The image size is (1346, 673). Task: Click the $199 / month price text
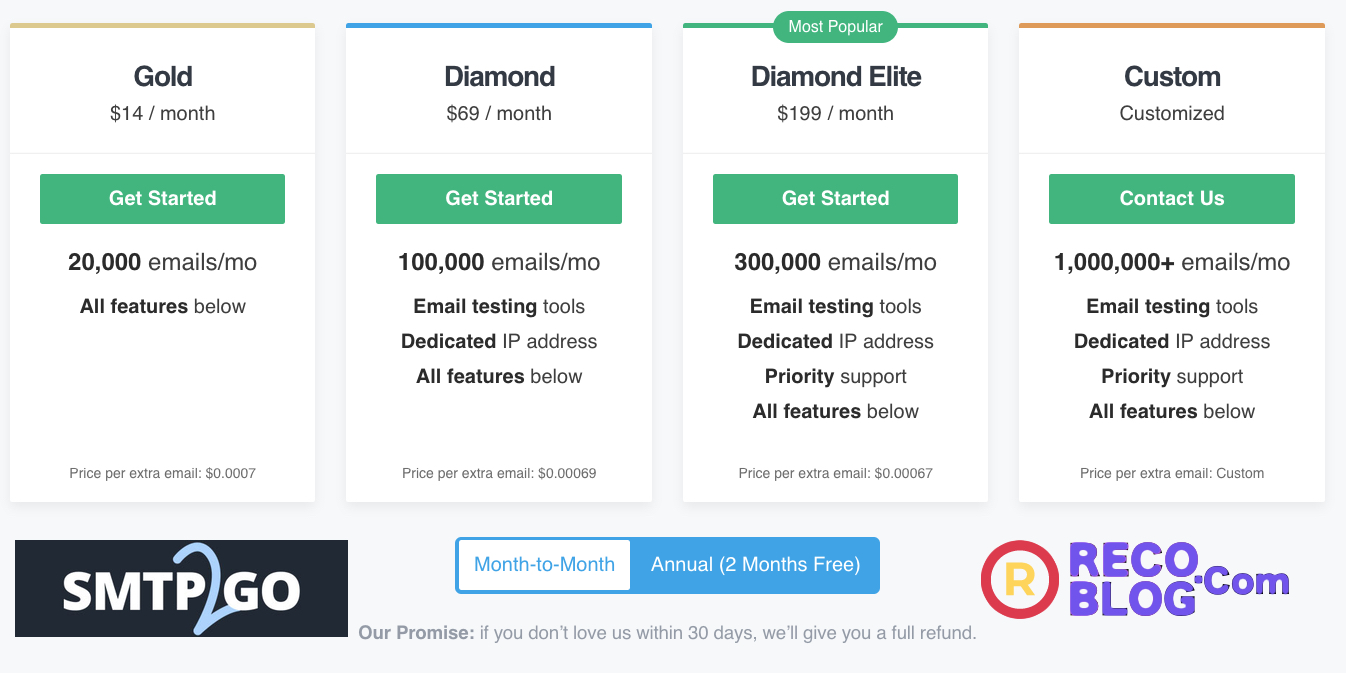point(835,114)
